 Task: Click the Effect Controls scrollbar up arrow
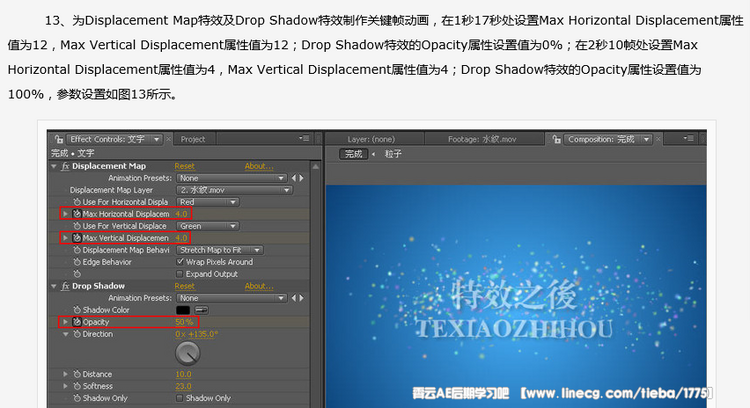pos(315,166)
